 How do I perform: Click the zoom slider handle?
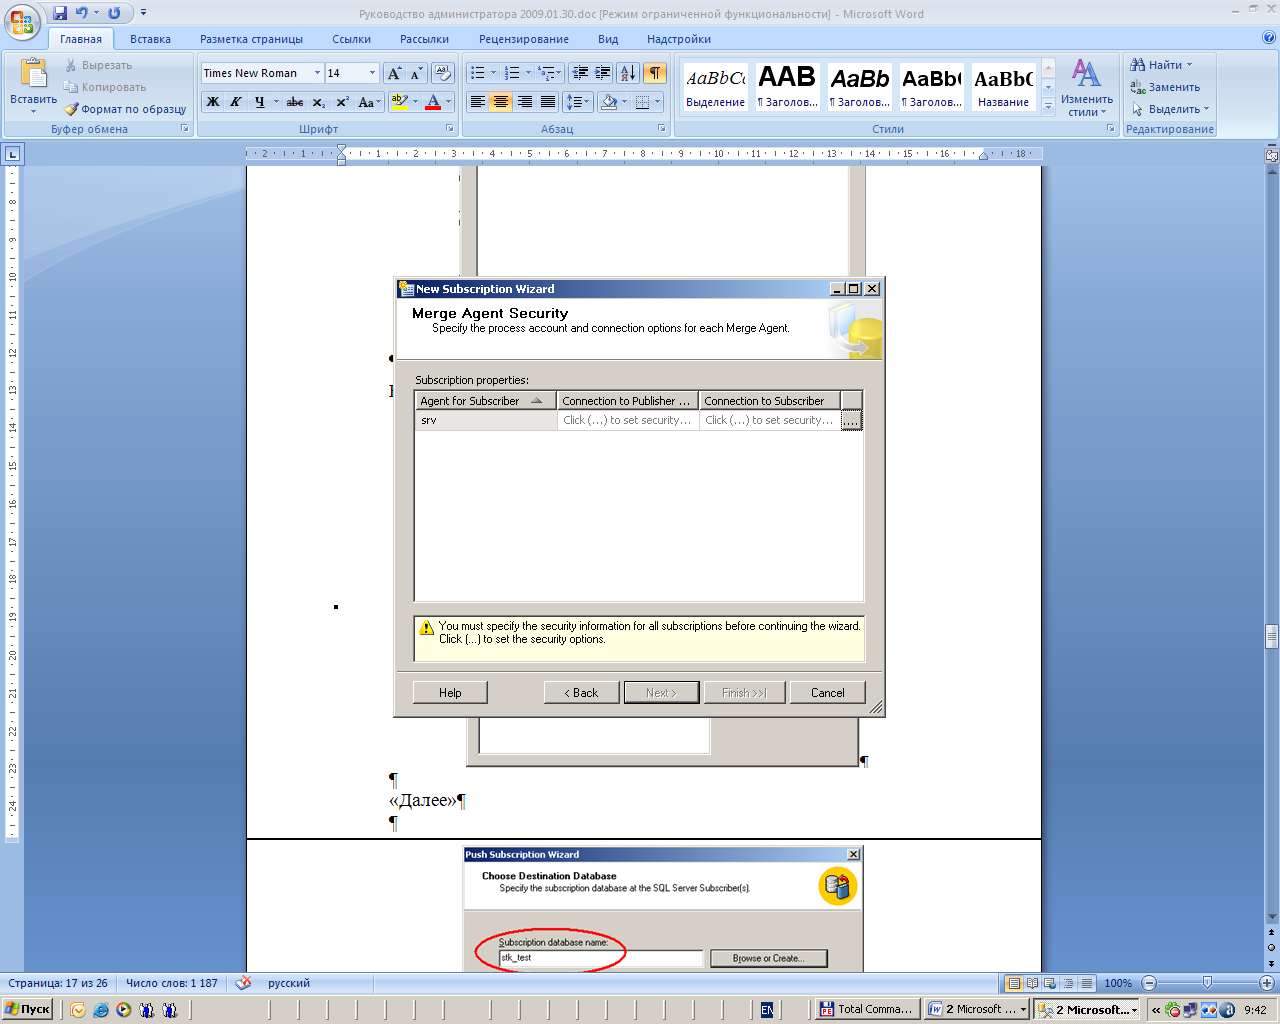pyautogui.click(x=1207, y=983)
